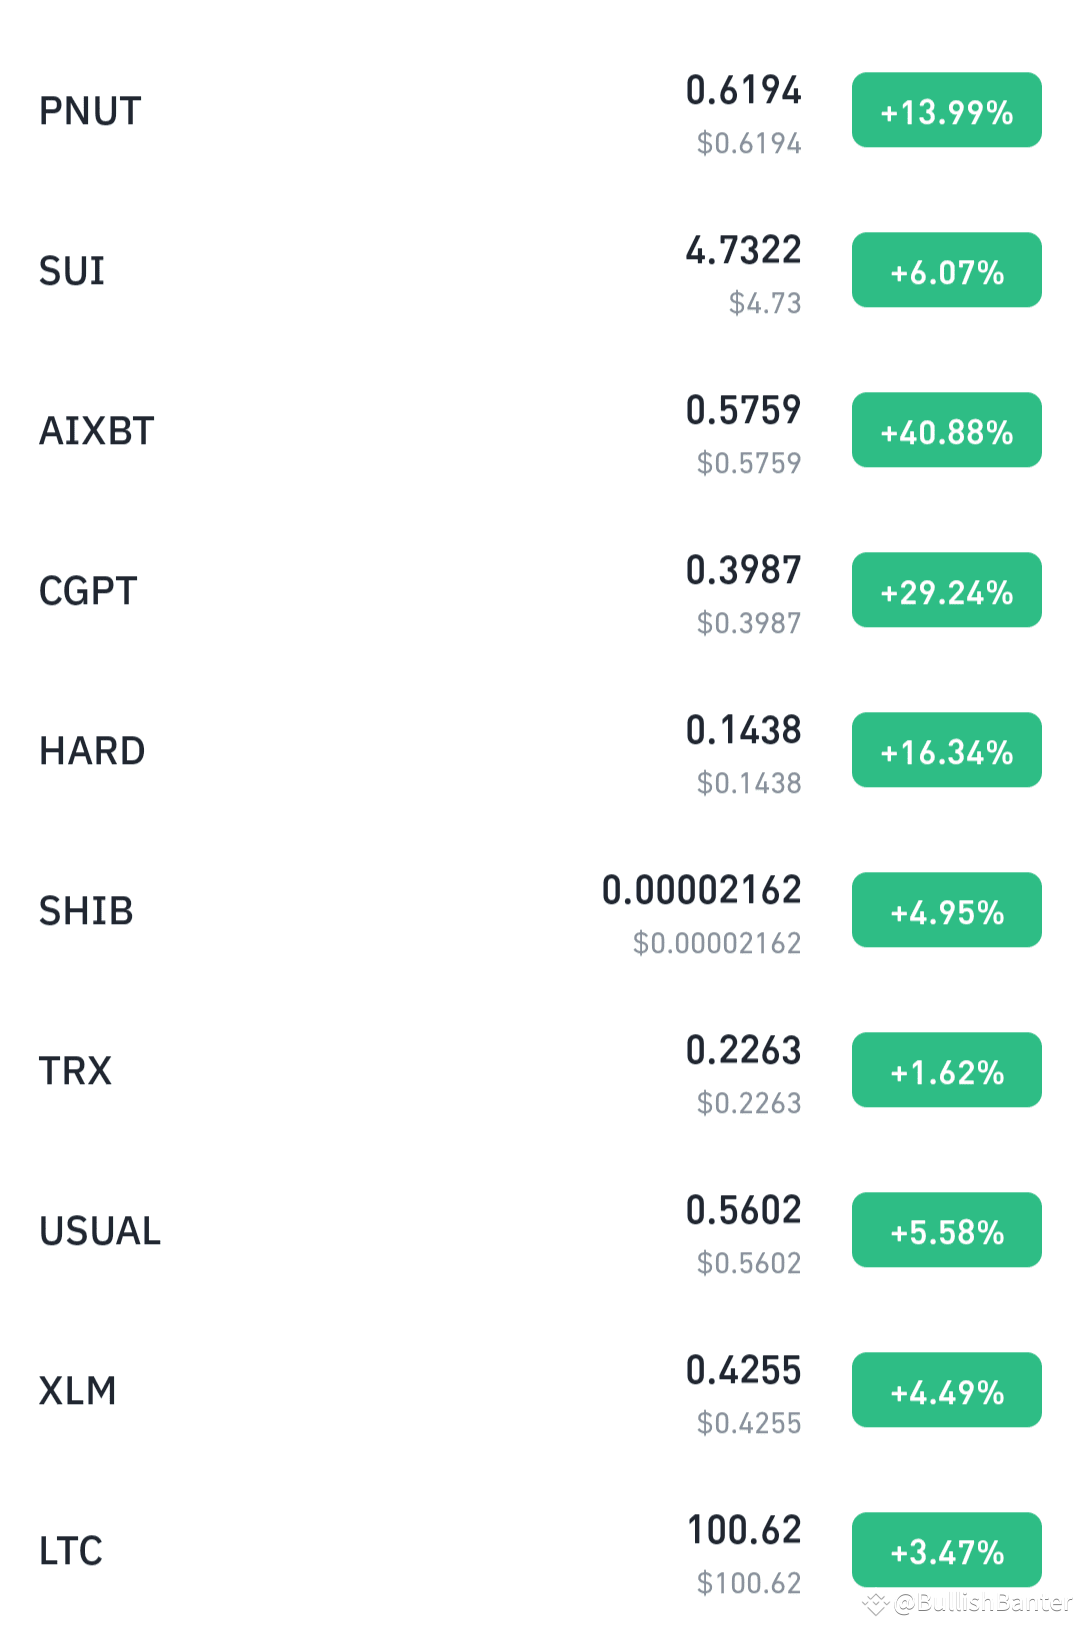Tap the SHIB +4.95% change badge
The width and height of the screenshot is (1080, 1625).
tap(946, 910)
